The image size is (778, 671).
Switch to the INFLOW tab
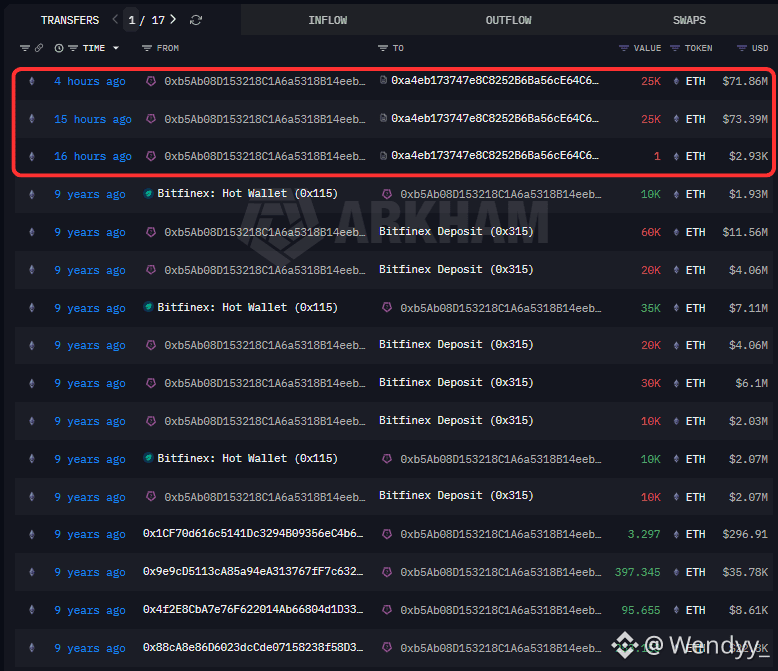click(328, 20)
